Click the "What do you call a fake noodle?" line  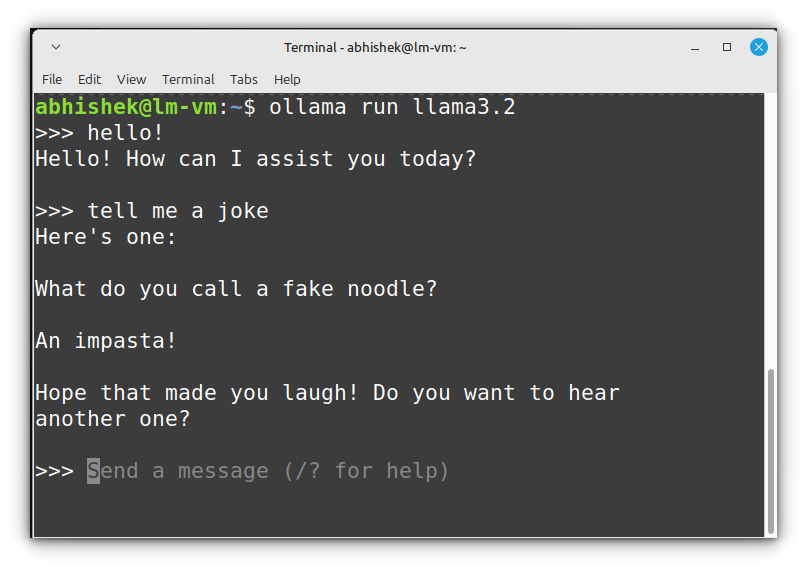pyautogui.click(x=236, y=289)
